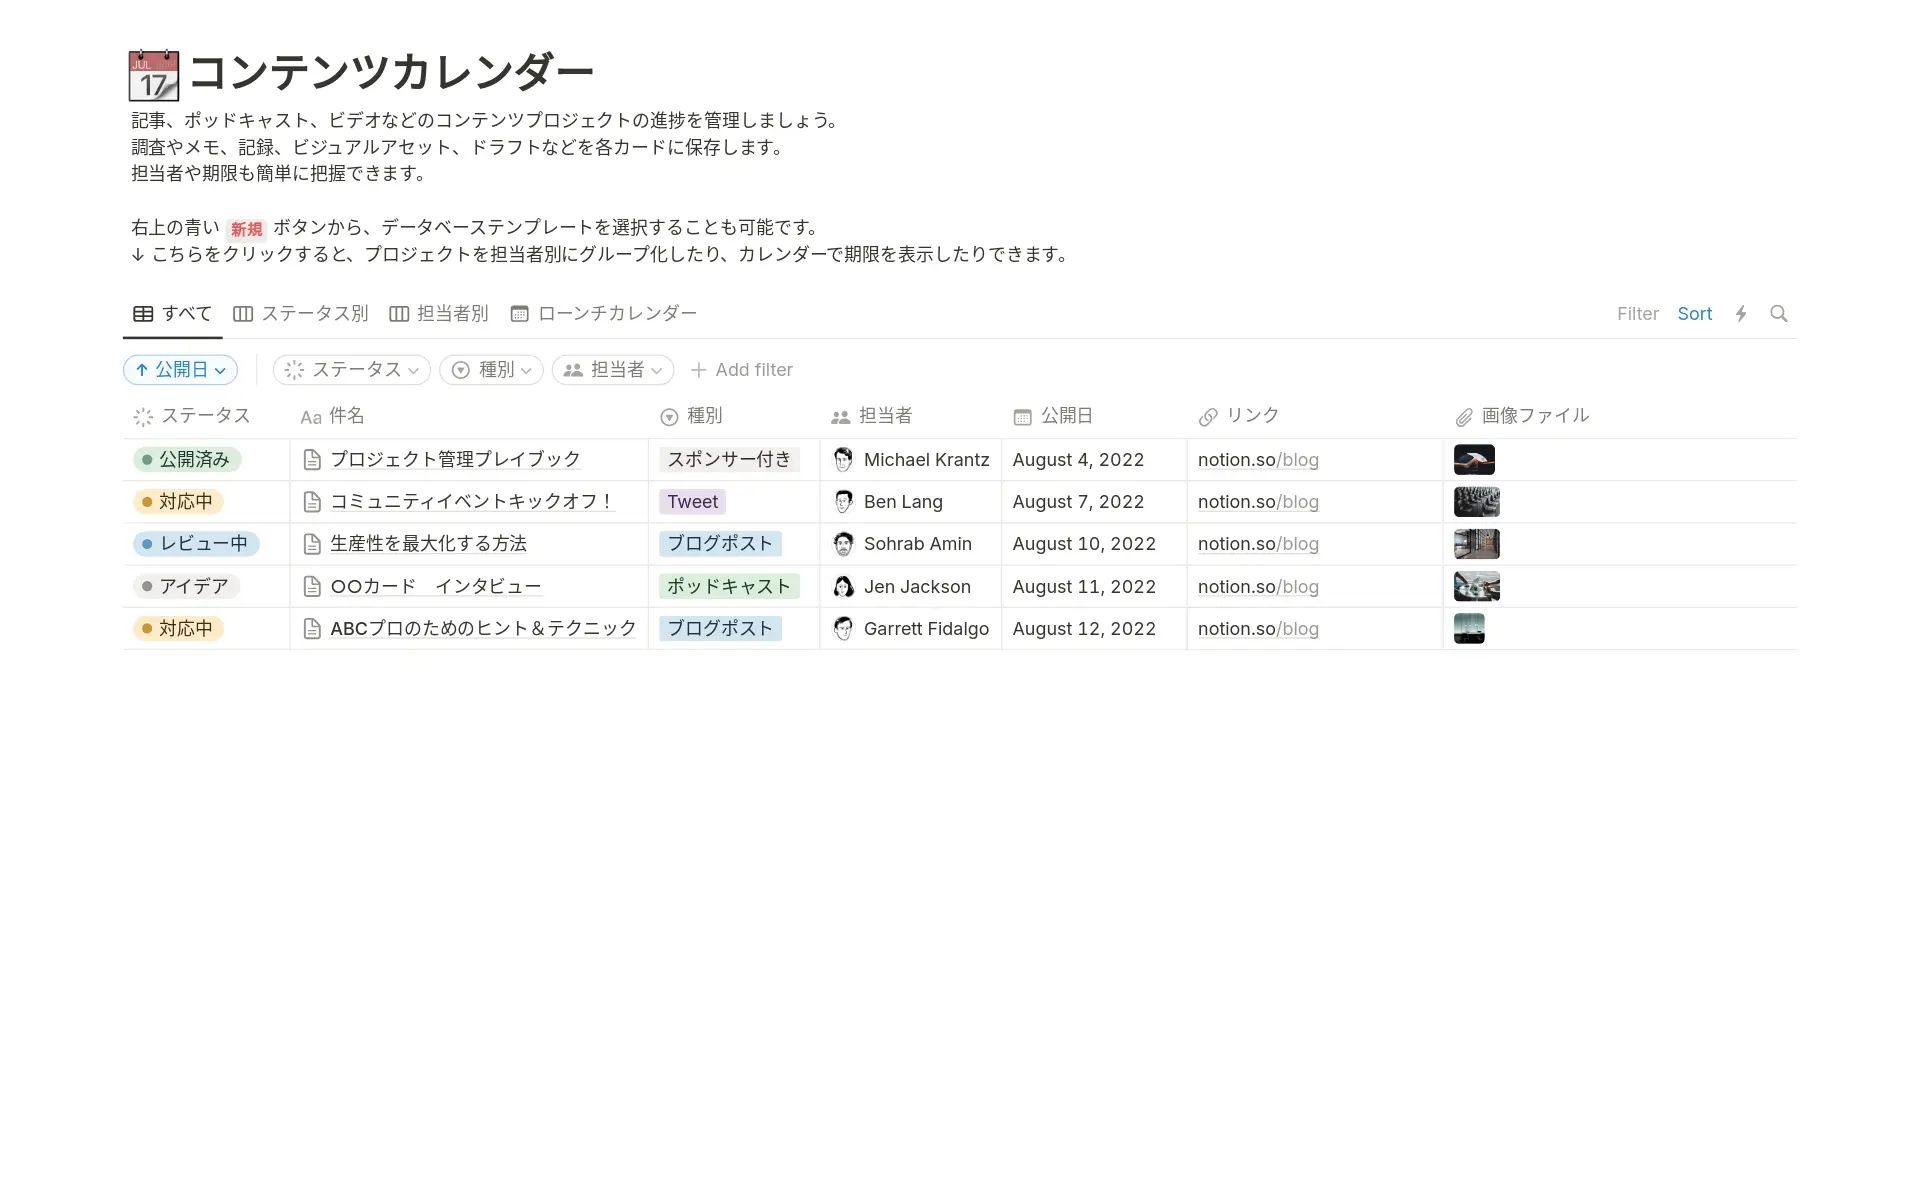
Task: Click the calendar icon in the 公開日 column header
Action: (1023, 415)
